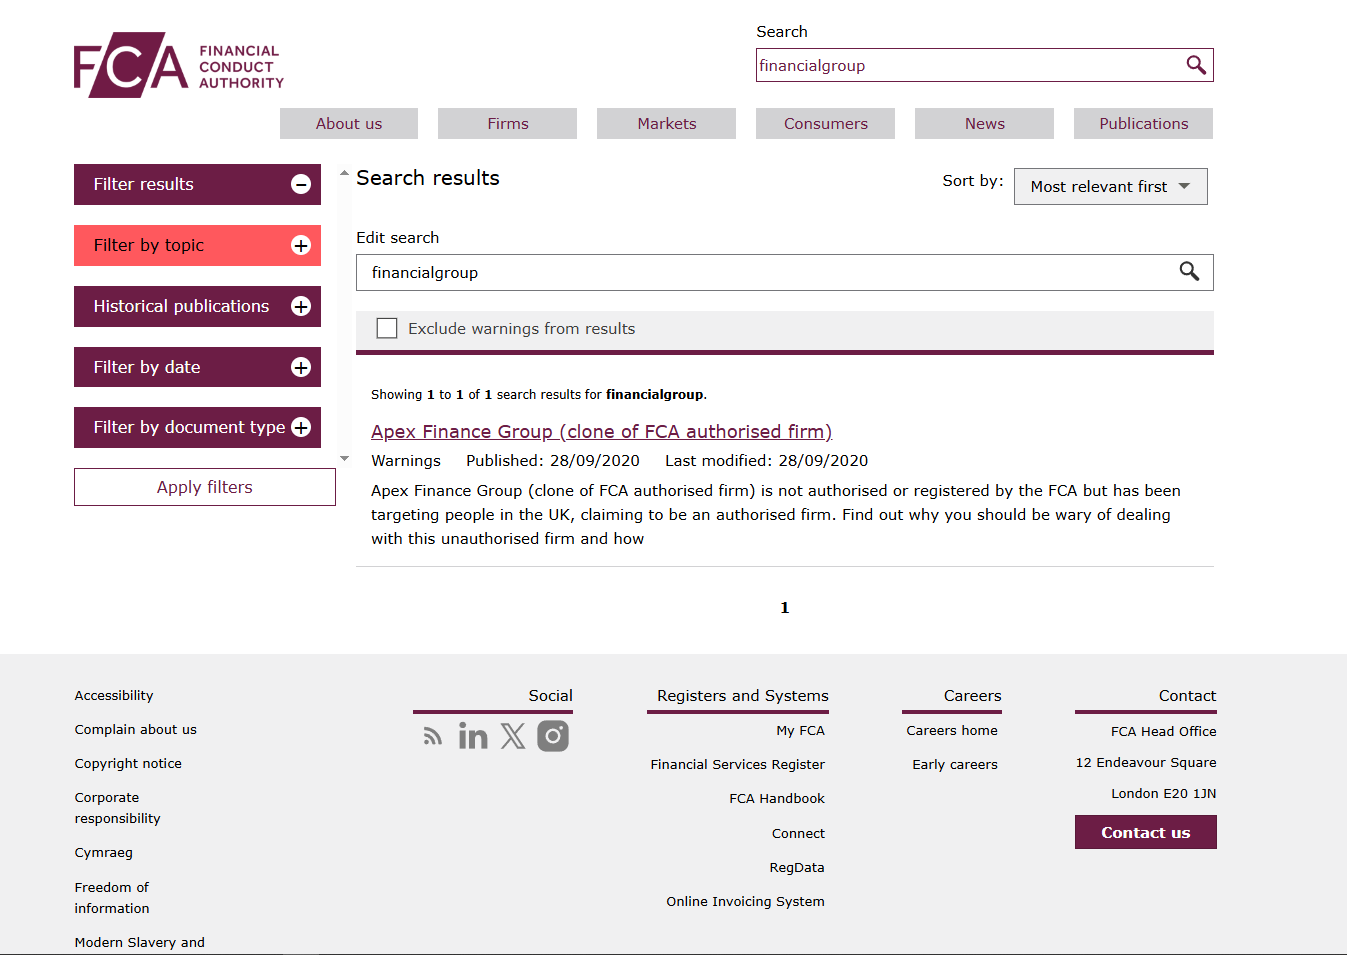Open the About us menu
This screenshot has width=1347, height=955.
click(x=349, y=123)
